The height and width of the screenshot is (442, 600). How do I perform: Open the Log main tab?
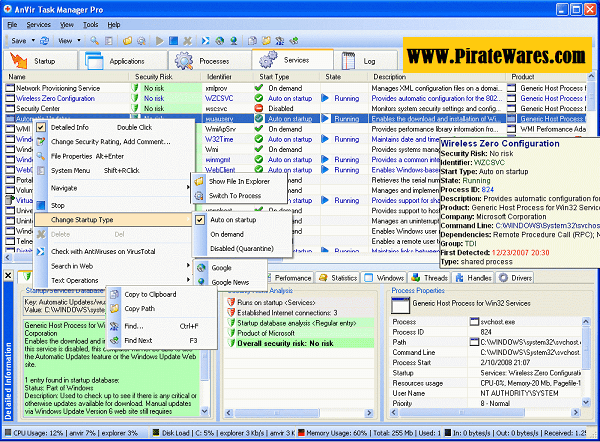(x=365, y=61)
